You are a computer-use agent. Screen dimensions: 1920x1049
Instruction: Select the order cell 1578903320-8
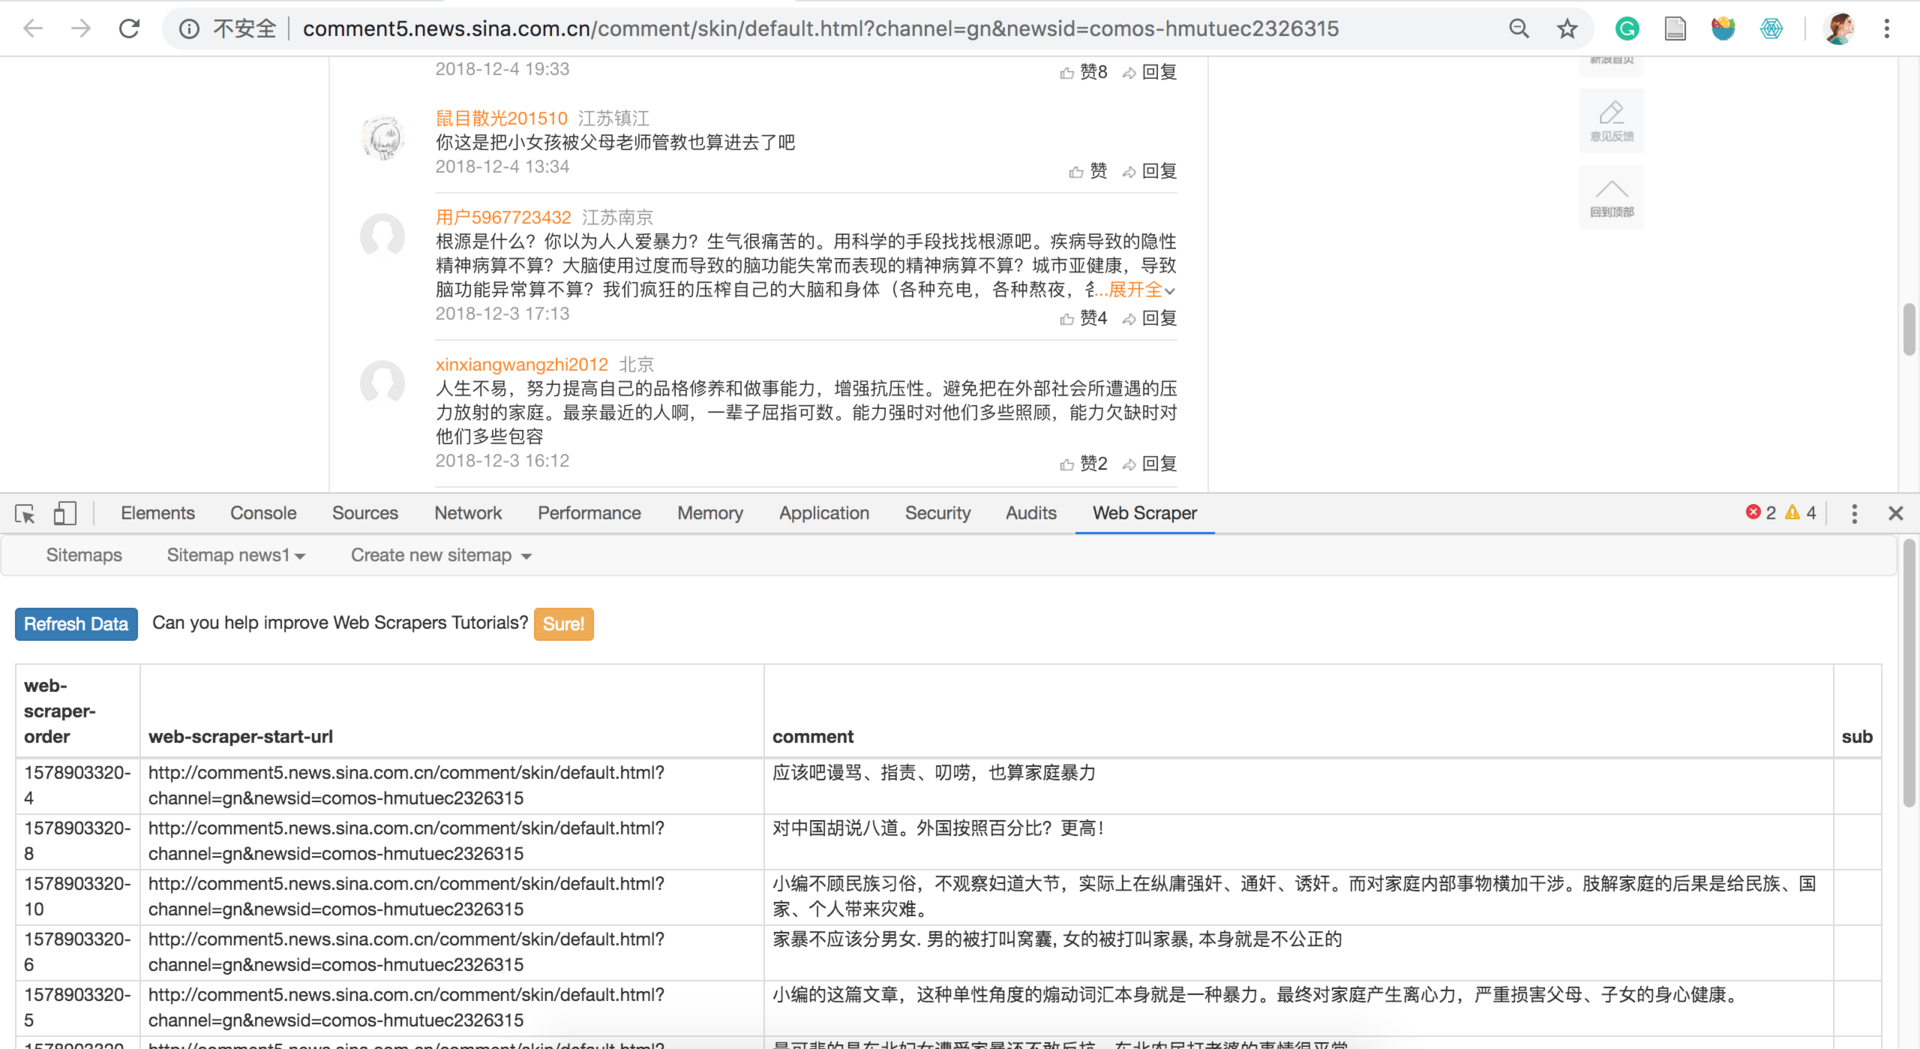pyautogui.click(x=78, y=841)
